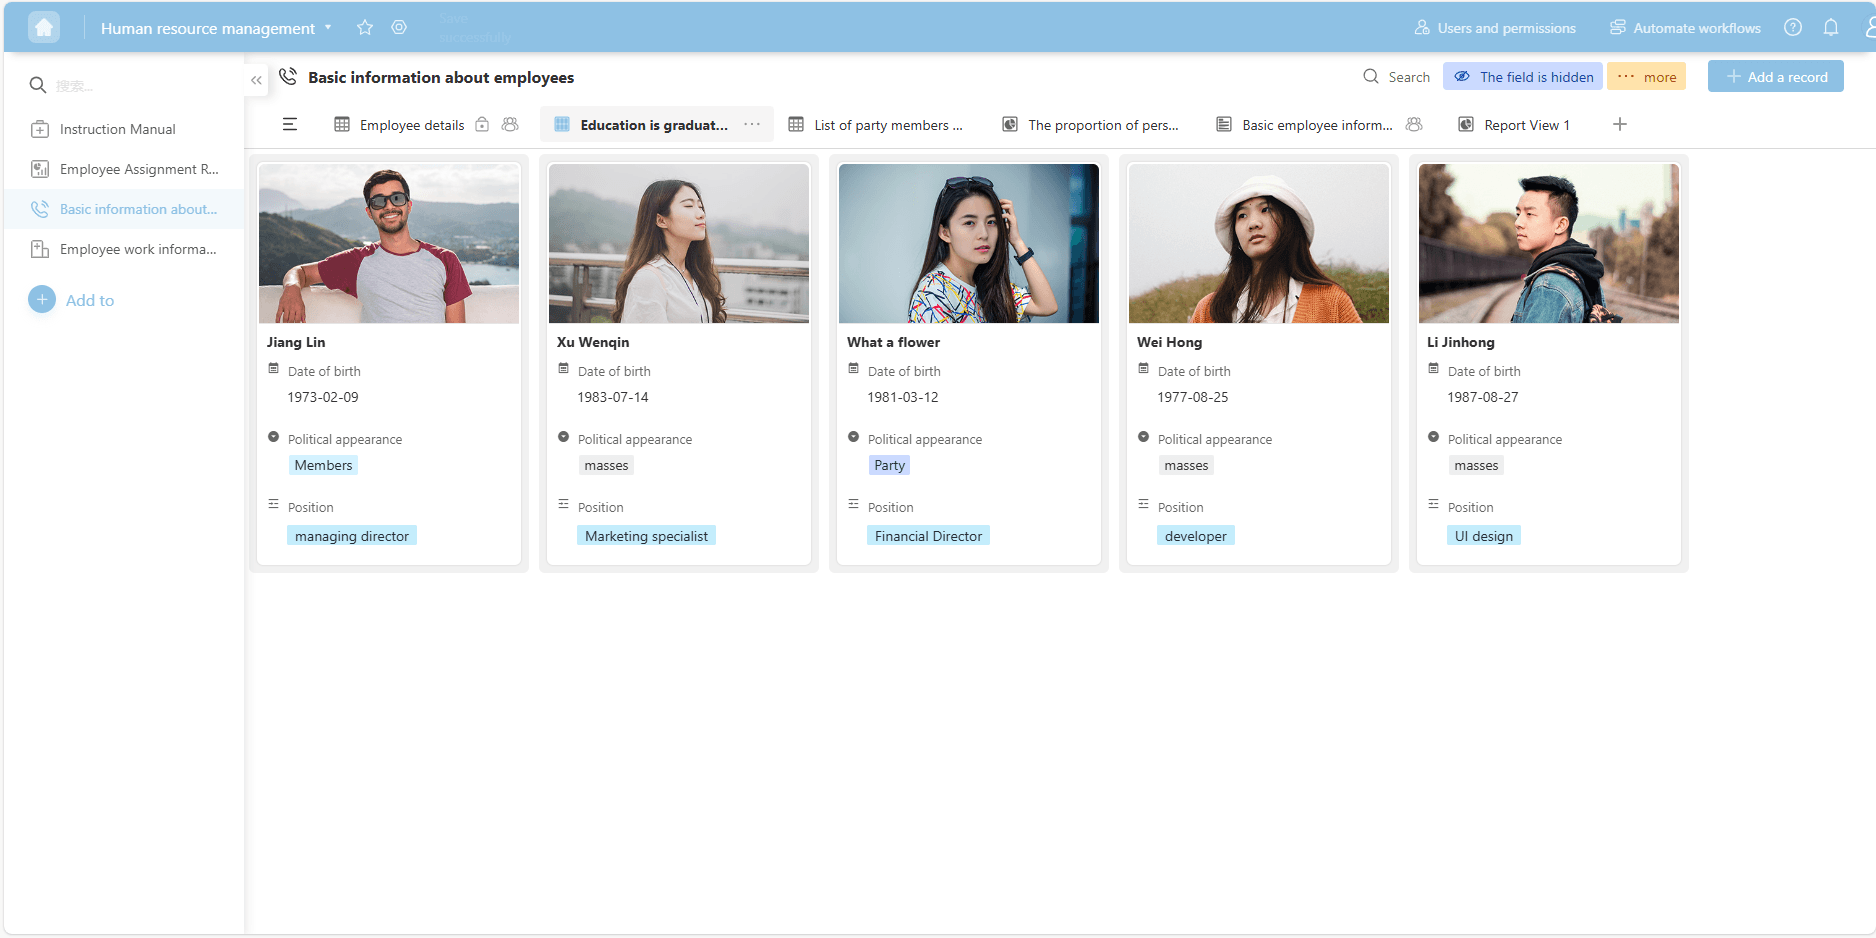Open the help question mark icon
Viewport: 1876px width, 938px height.
[1793, 28]
